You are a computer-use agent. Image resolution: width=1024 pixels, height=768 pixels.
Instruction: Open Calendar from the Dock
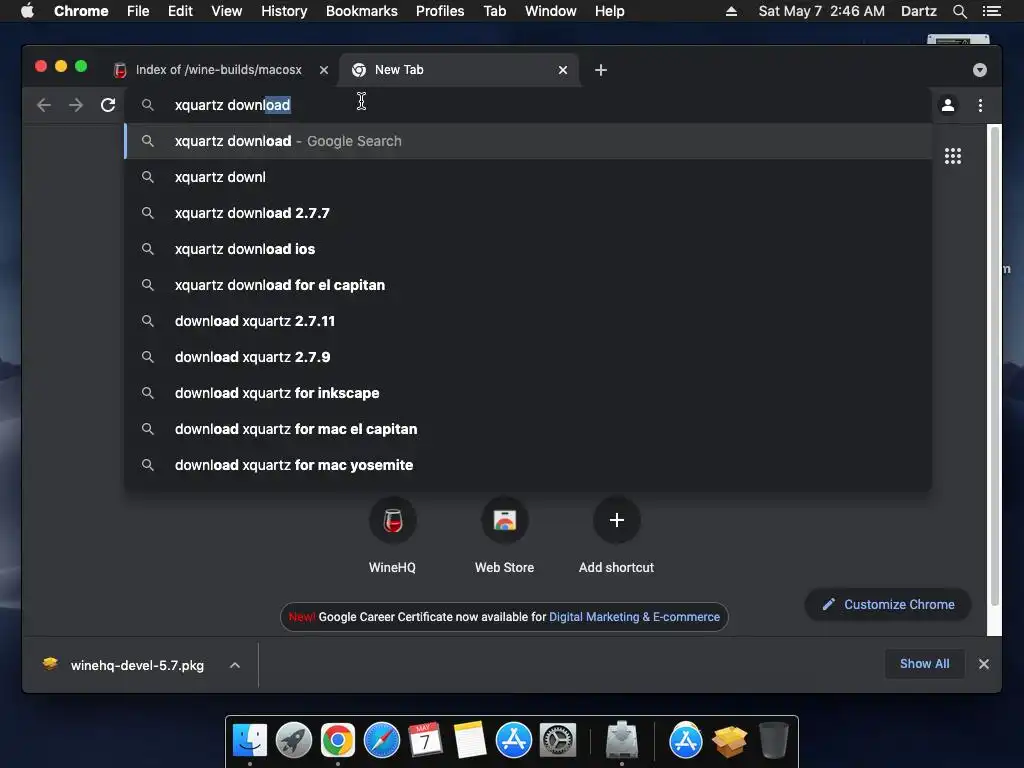click(x=425, y=741)
